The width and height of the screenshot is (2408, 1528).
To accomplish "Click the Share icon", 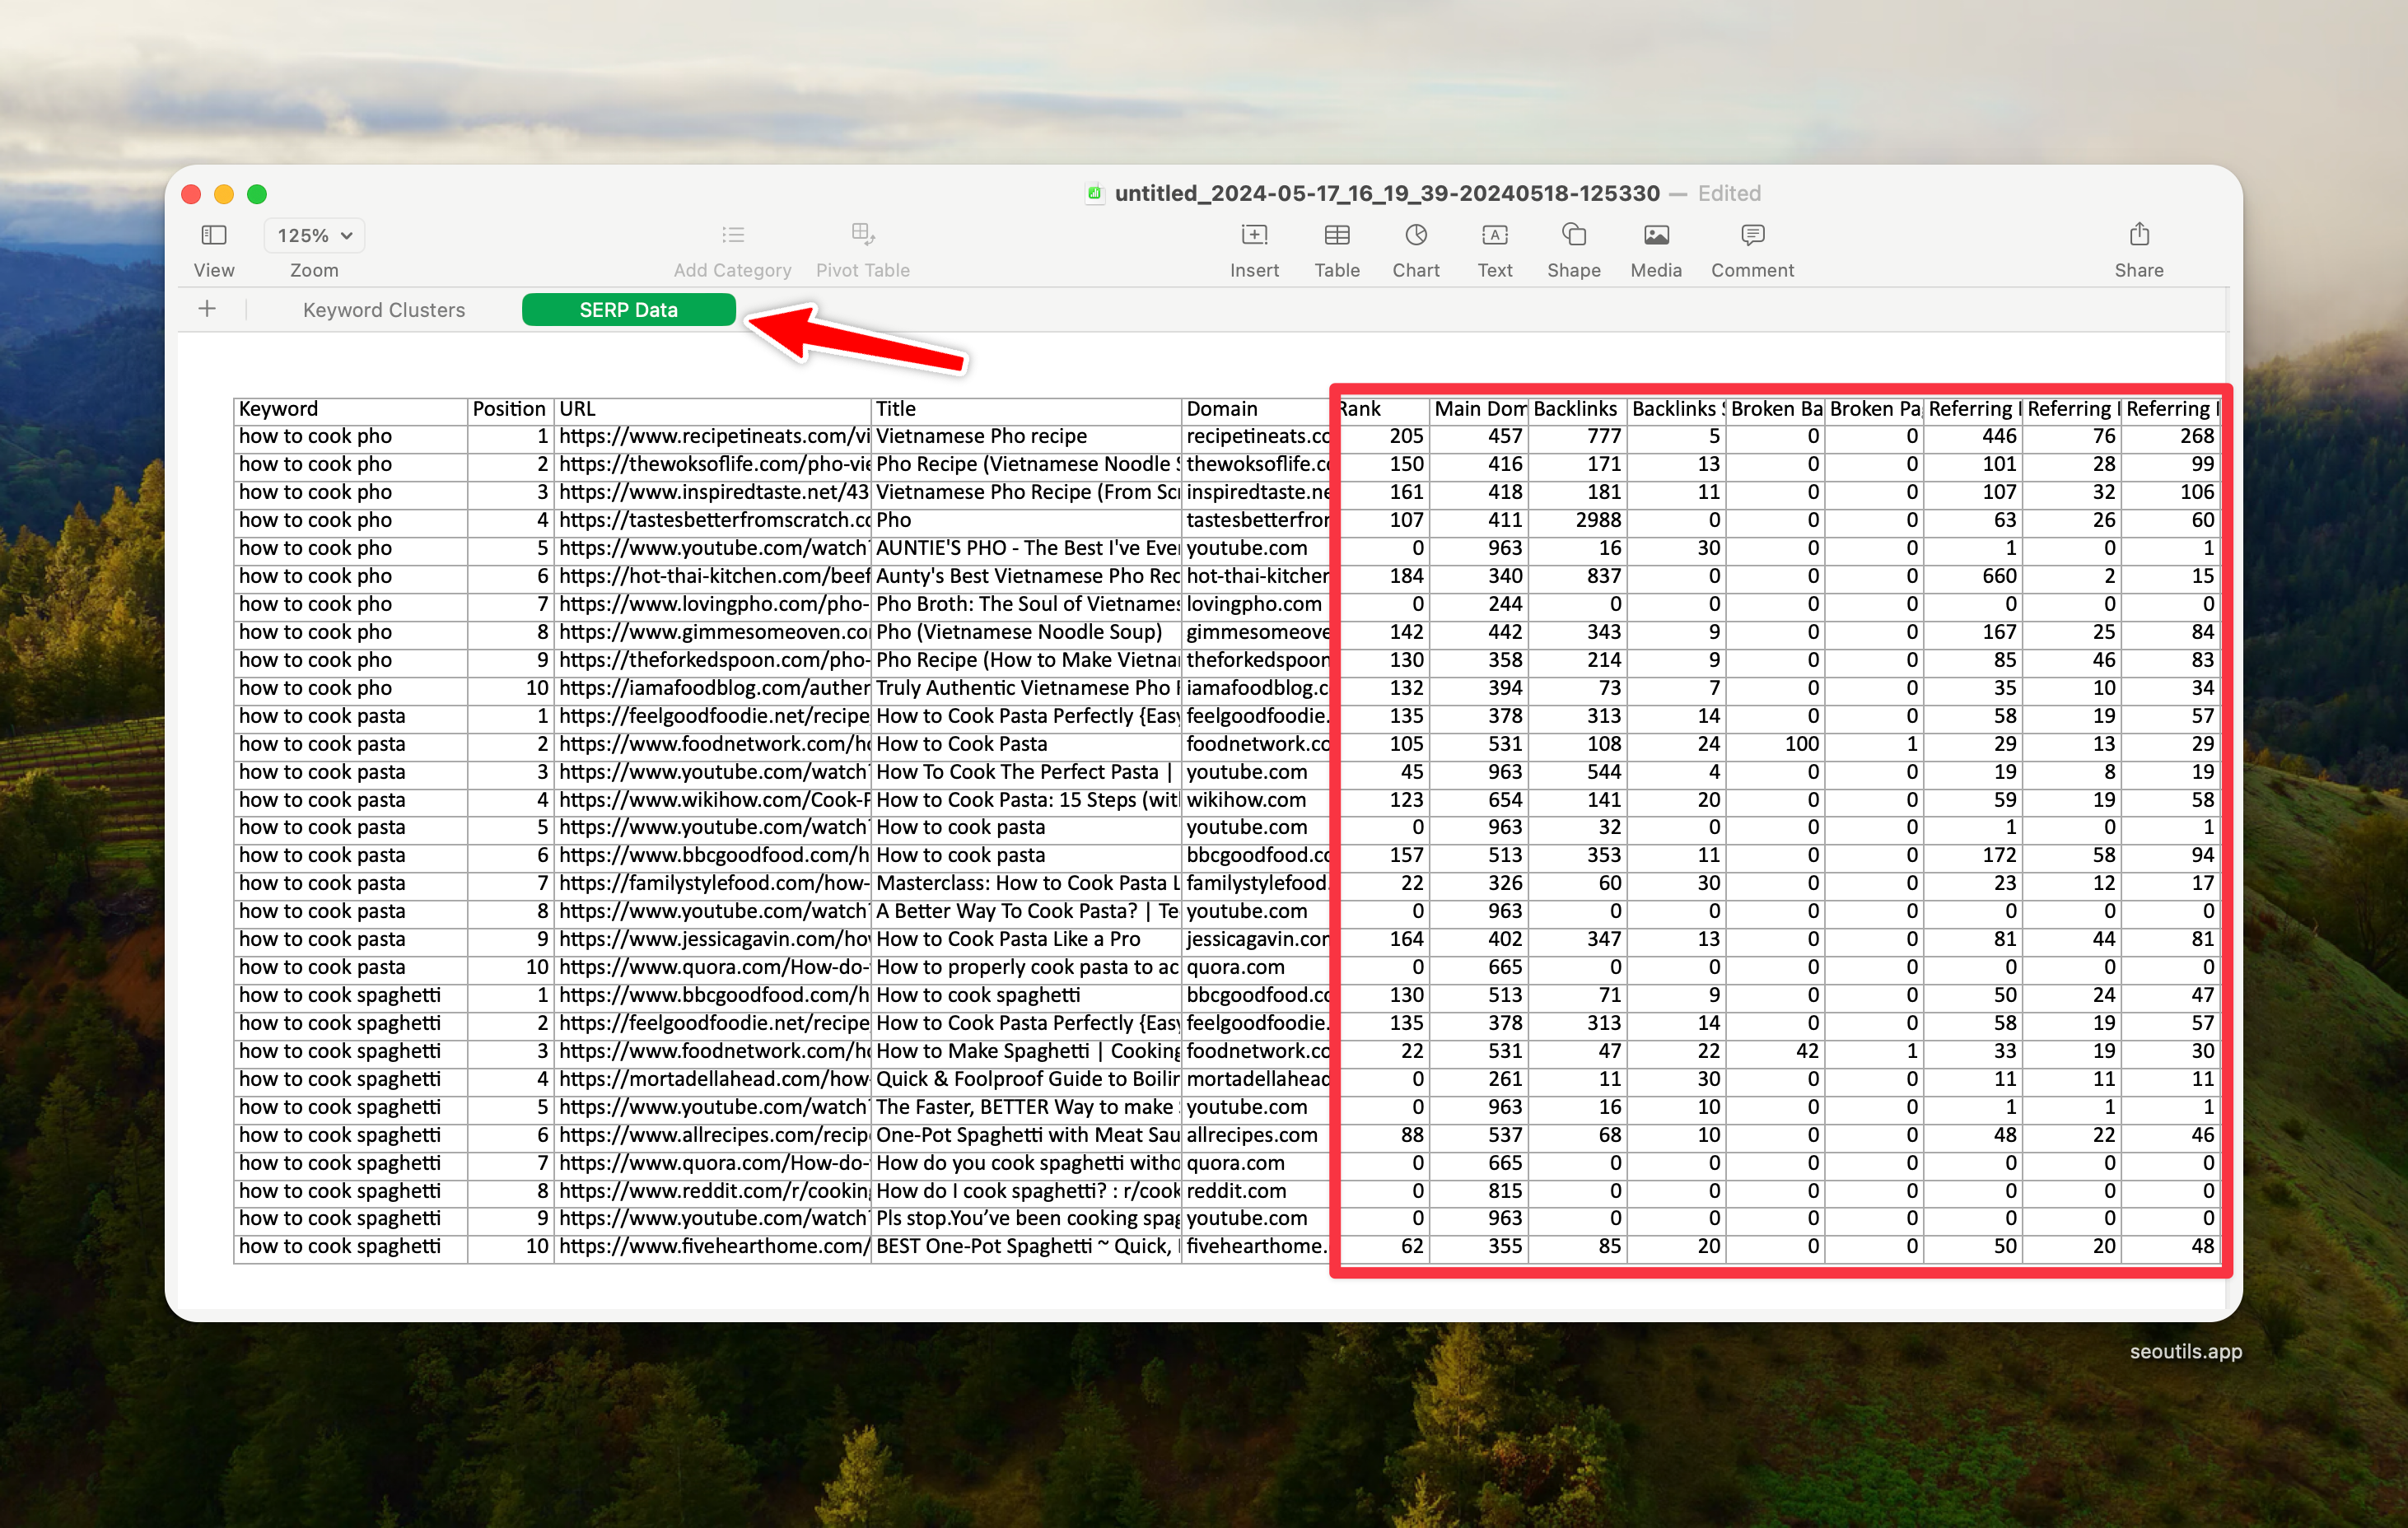I will pyautogui.click(x=2138, y=235).
